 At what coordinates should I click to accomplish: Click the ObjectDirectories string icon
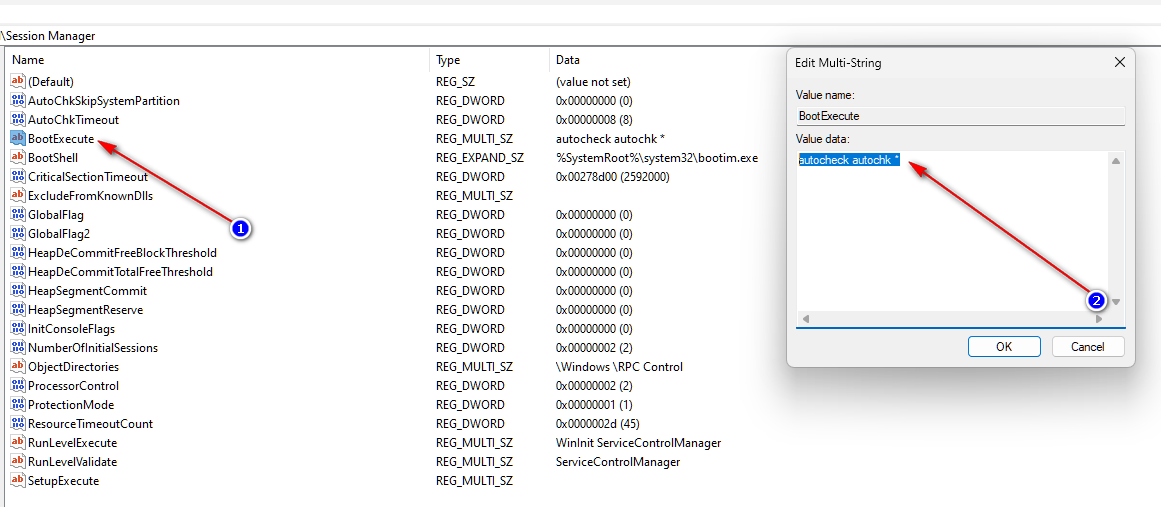point(18,366)
